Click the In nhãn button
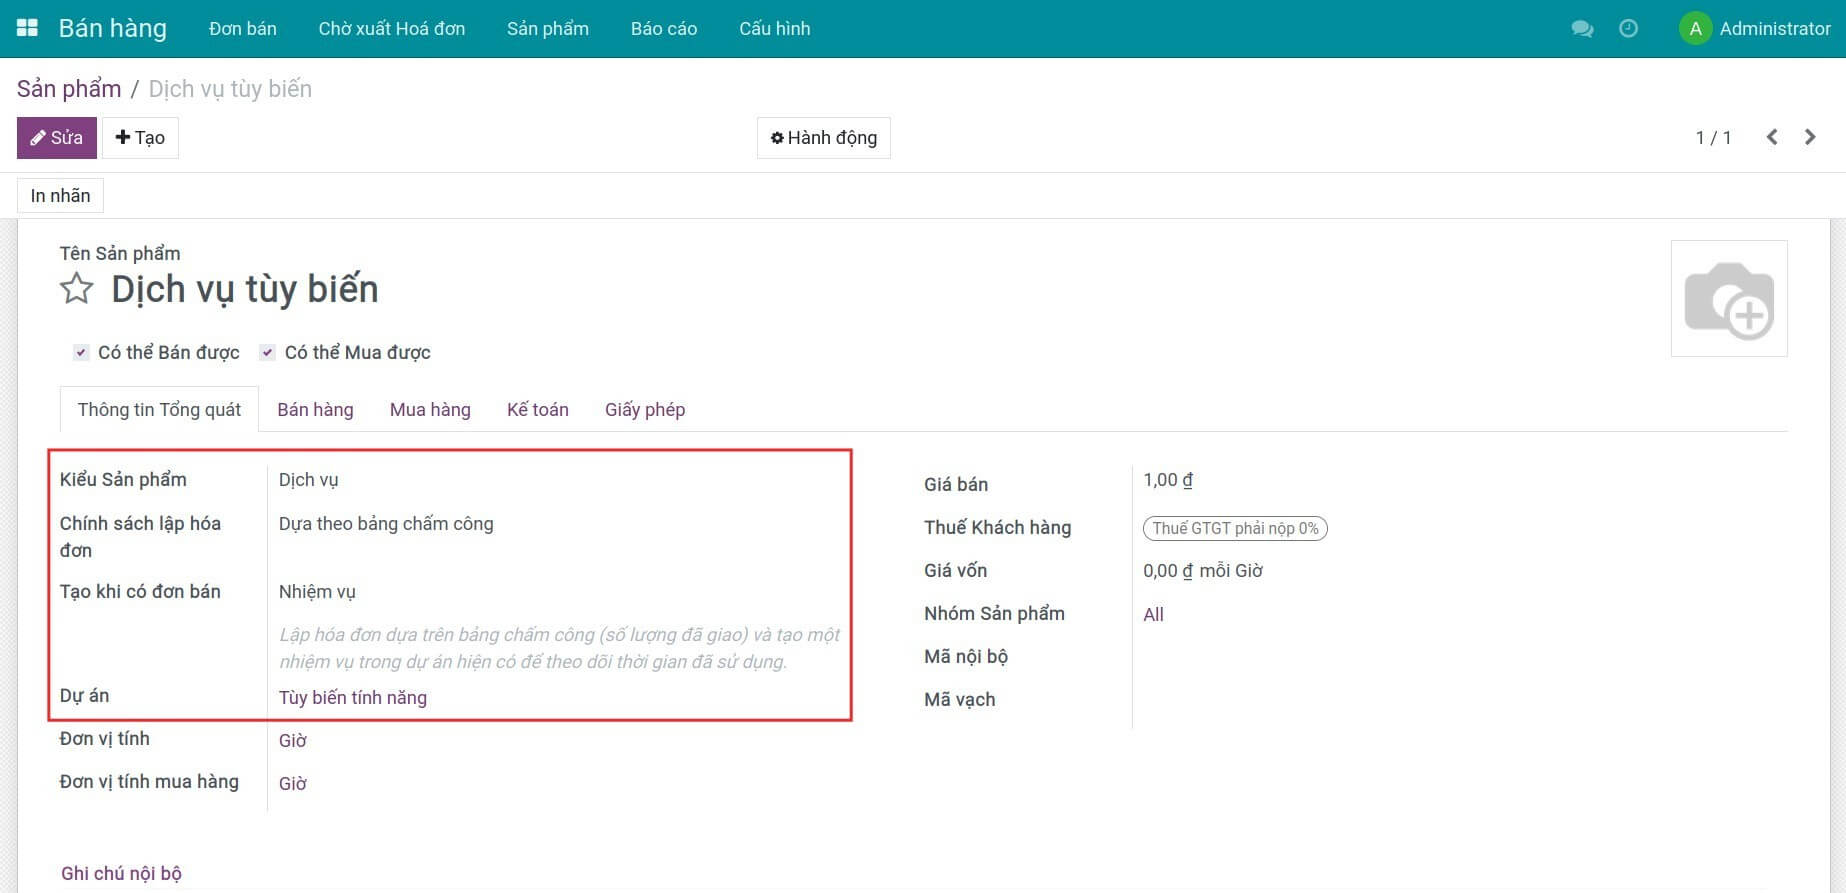 point(60,196)
